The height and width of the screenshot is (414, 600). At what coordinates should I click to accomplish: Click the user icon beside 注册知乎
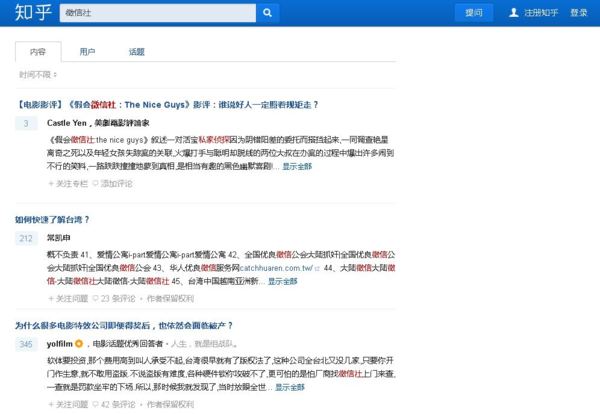[514, 13]
